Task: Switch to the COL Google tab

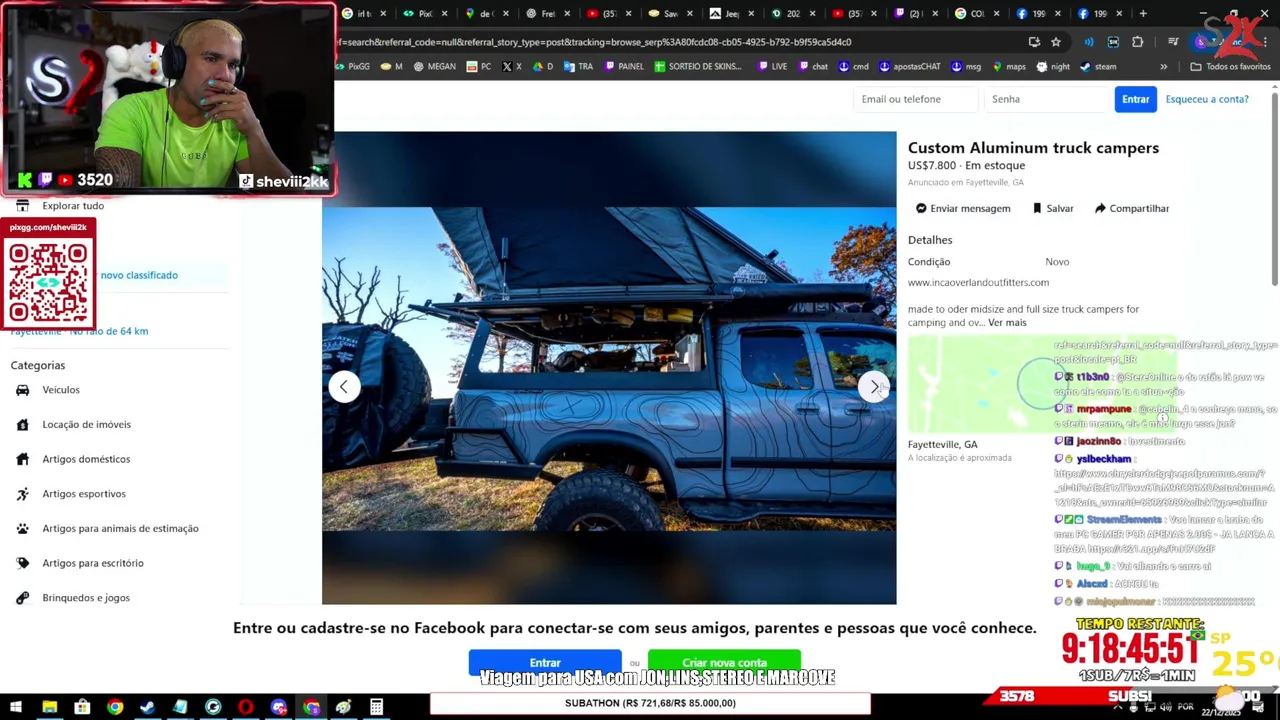Action: pos(977,13)
